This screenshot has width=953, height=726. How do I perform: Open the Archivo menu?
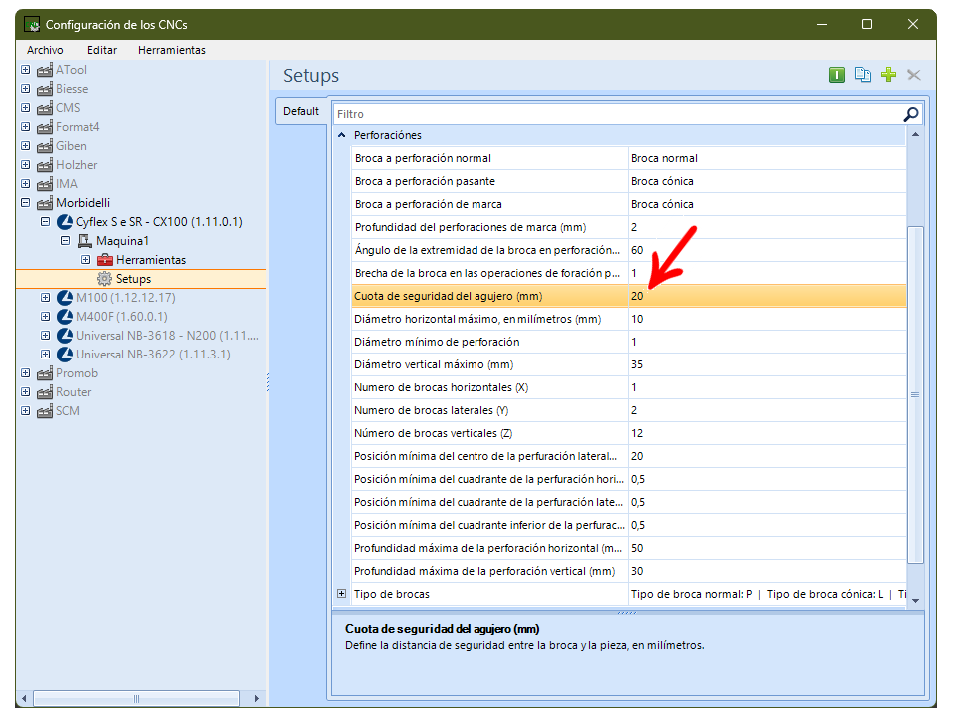coord(45,50)
